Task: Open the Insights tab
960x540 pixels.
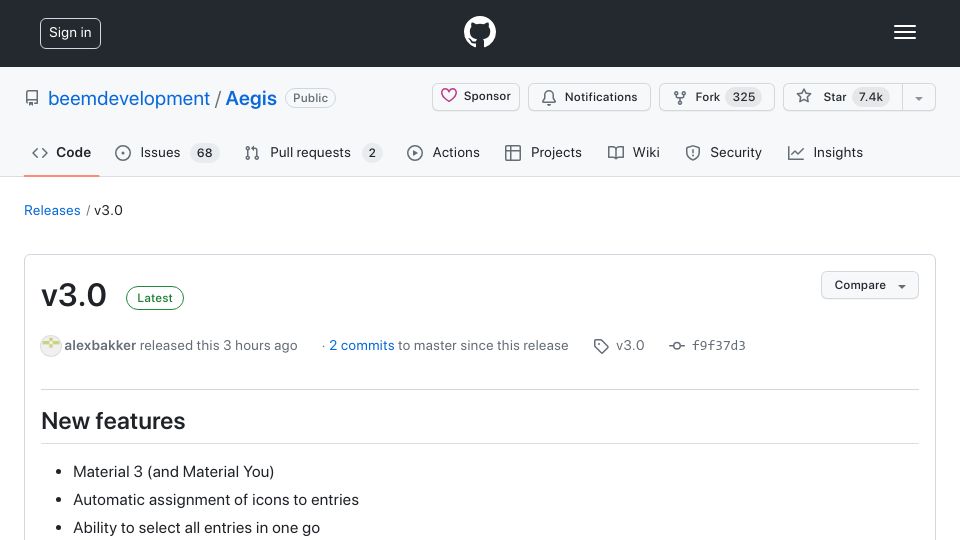Action: tap(825, 152)
